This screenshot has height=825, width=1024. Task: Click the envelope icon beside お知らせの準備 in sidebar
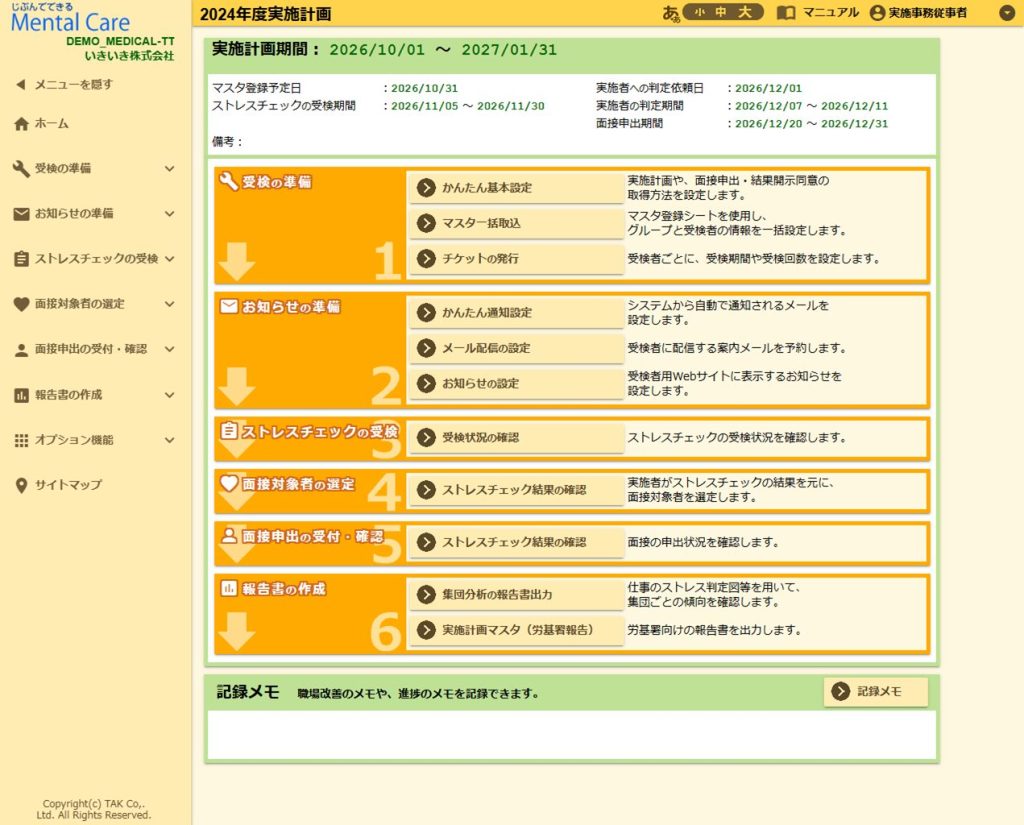click(22, 214)
